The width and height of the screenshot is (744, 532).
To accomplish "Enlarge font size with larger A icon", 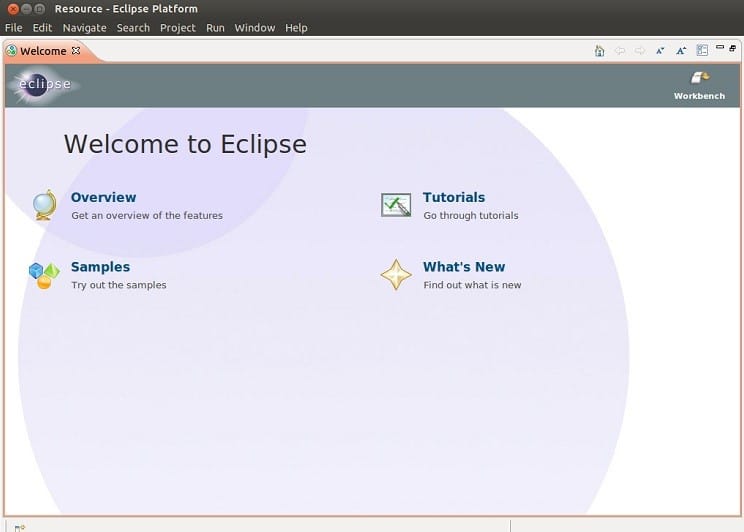I will 681,50.
